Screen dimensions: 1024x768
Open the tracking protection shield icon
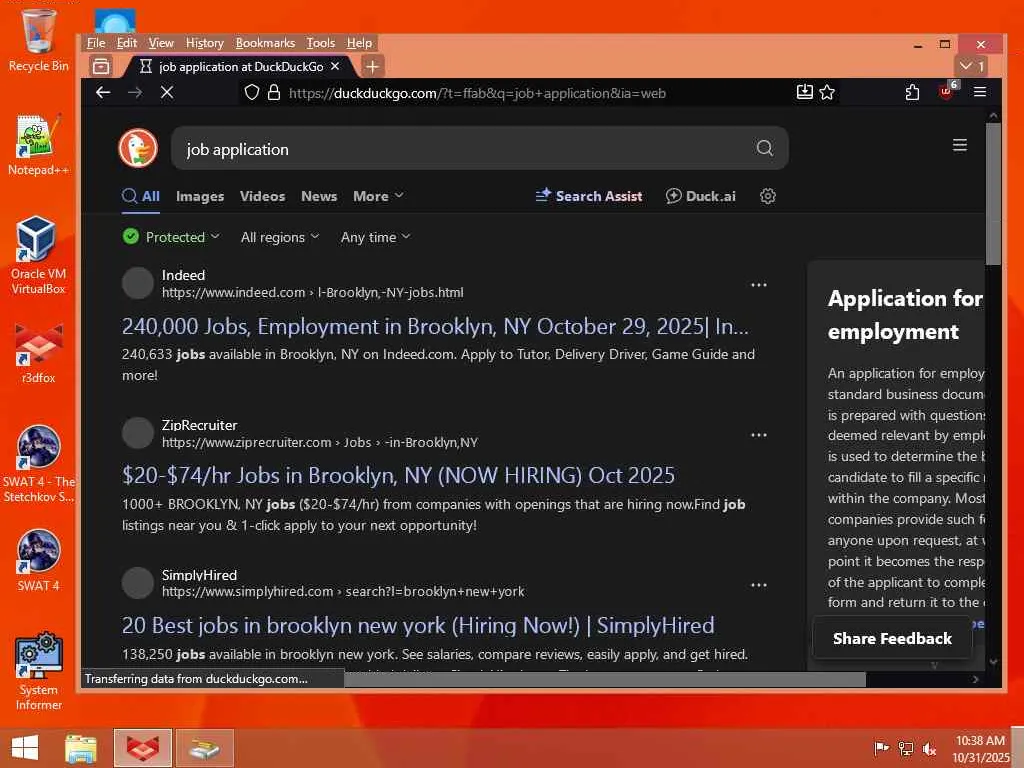[251, 93]
